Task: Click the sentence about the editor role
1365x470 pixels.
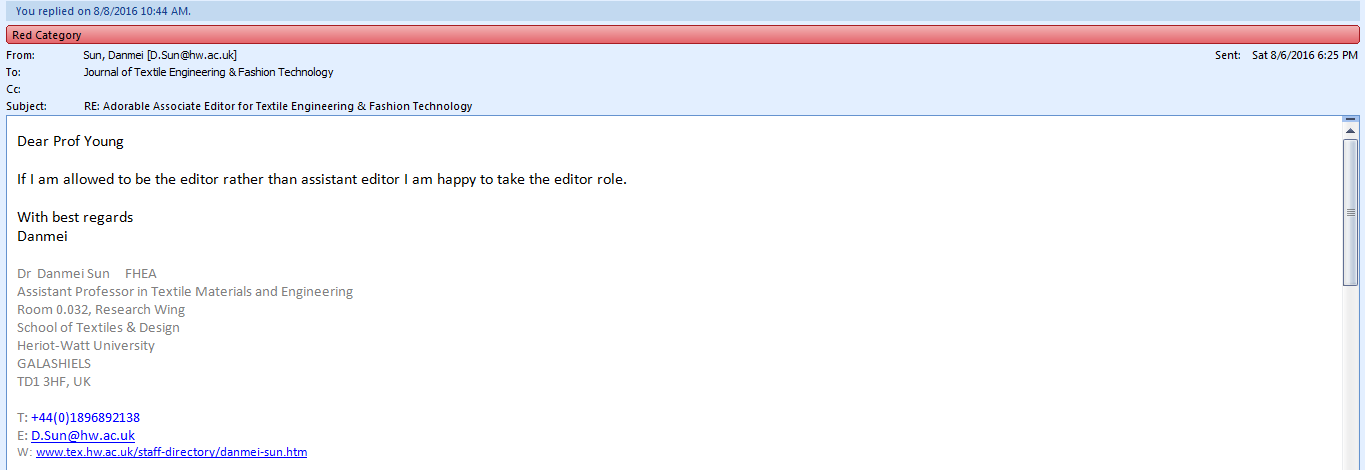Action: click(321, 180)
